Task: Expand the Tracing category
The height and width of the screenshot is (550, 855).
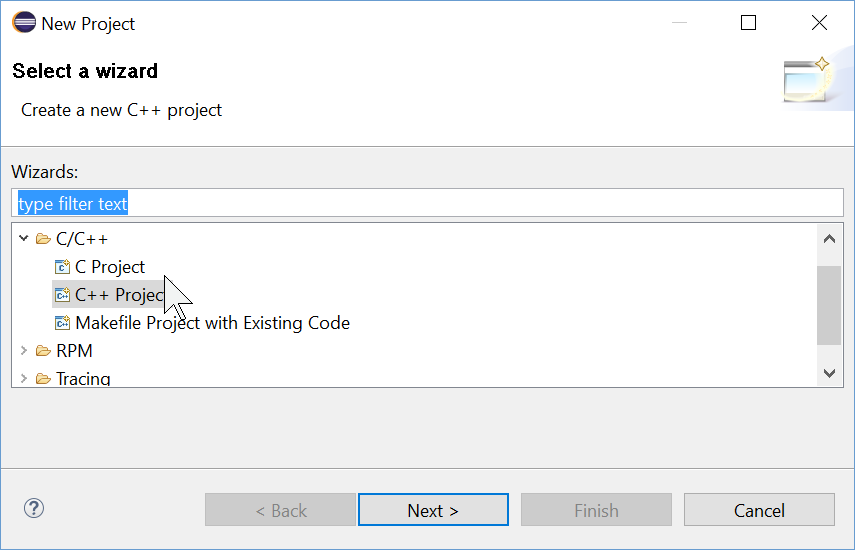Action: pos(23,378)
